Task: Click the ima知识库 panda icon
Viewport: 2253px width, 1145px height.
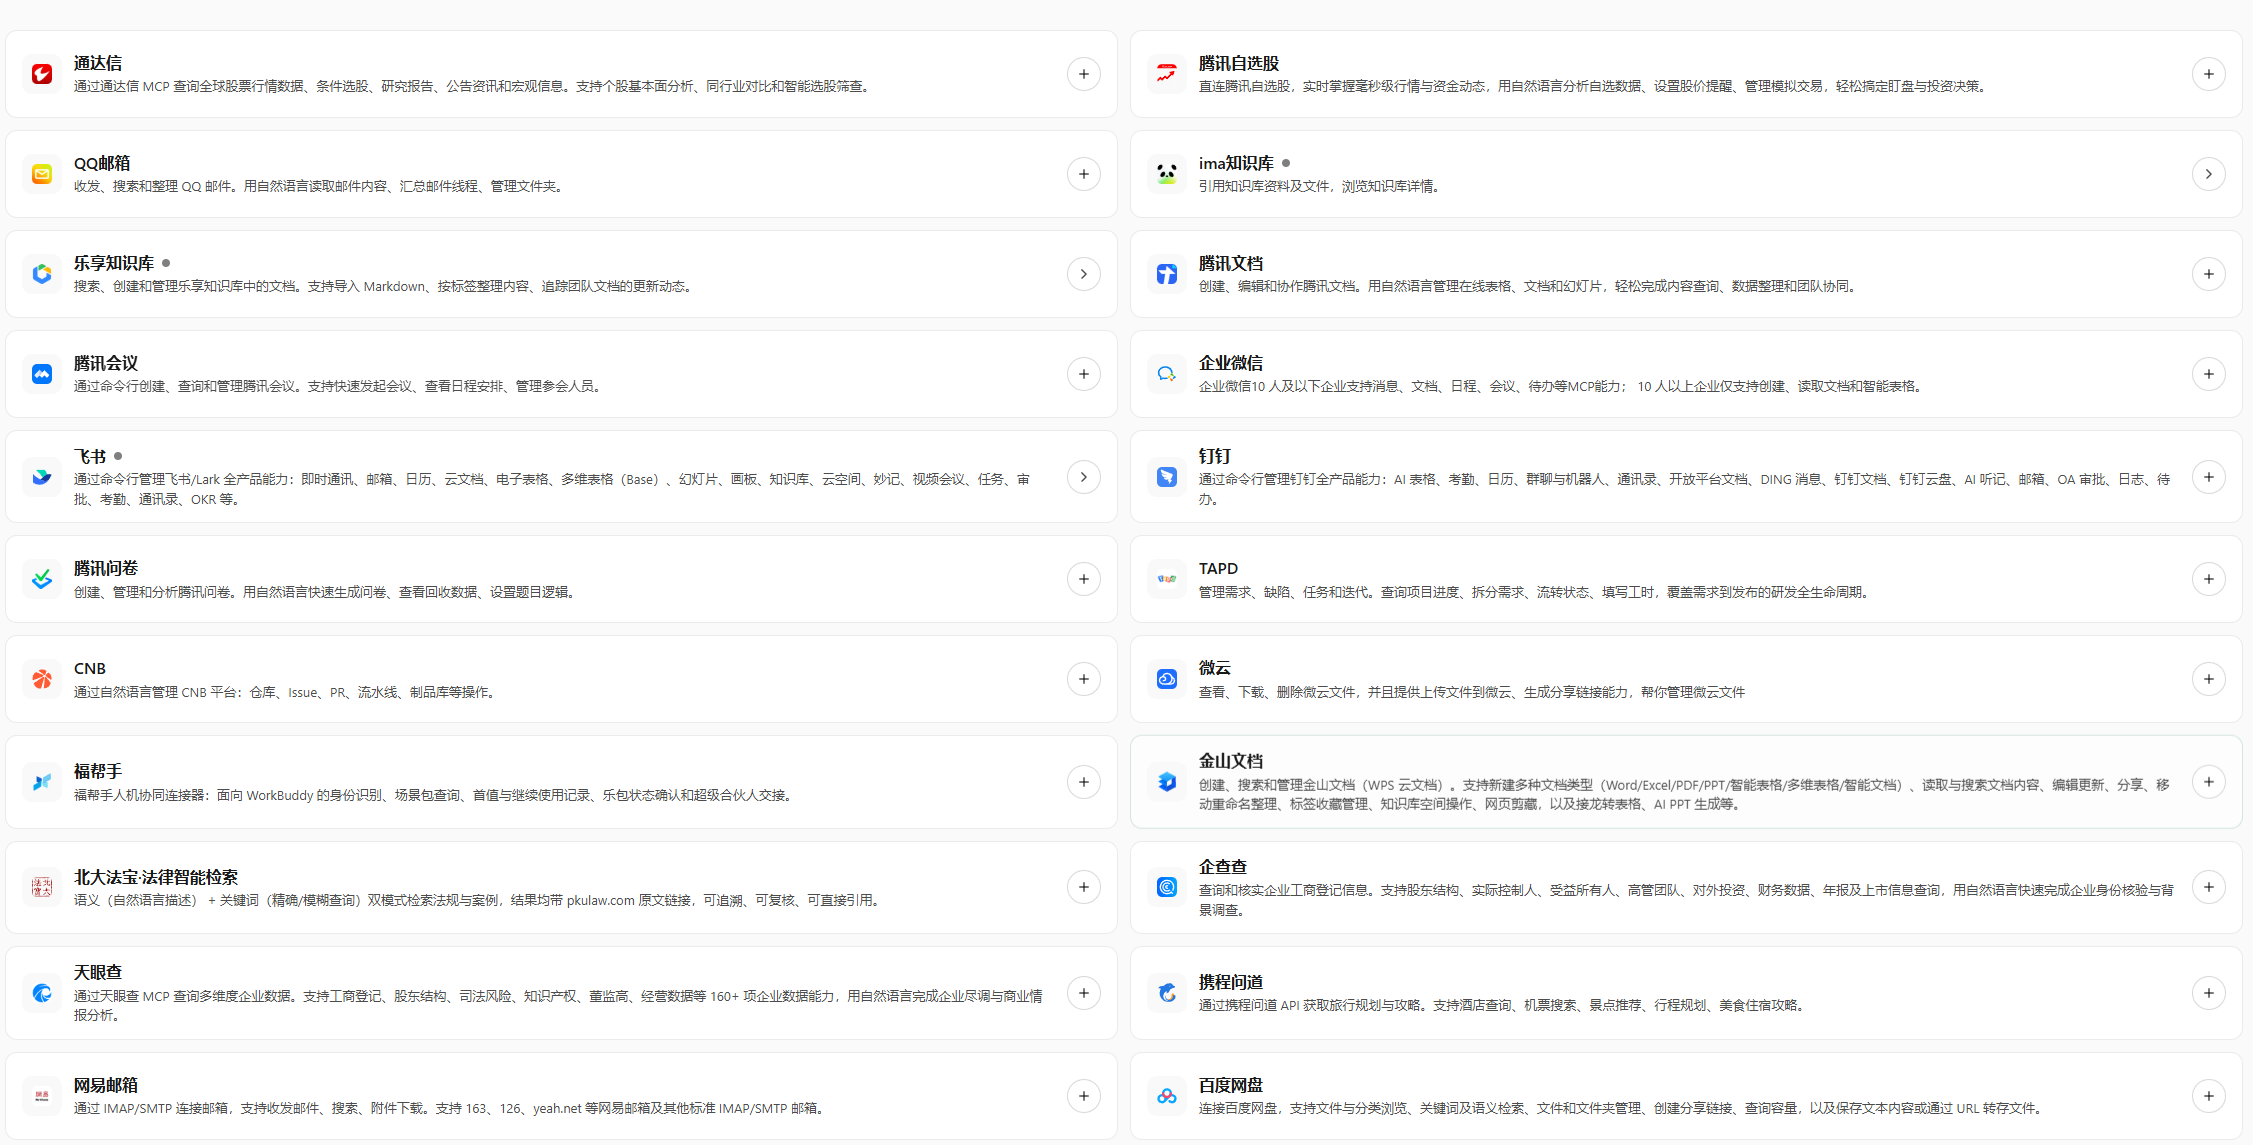Action: point(1167,174)
